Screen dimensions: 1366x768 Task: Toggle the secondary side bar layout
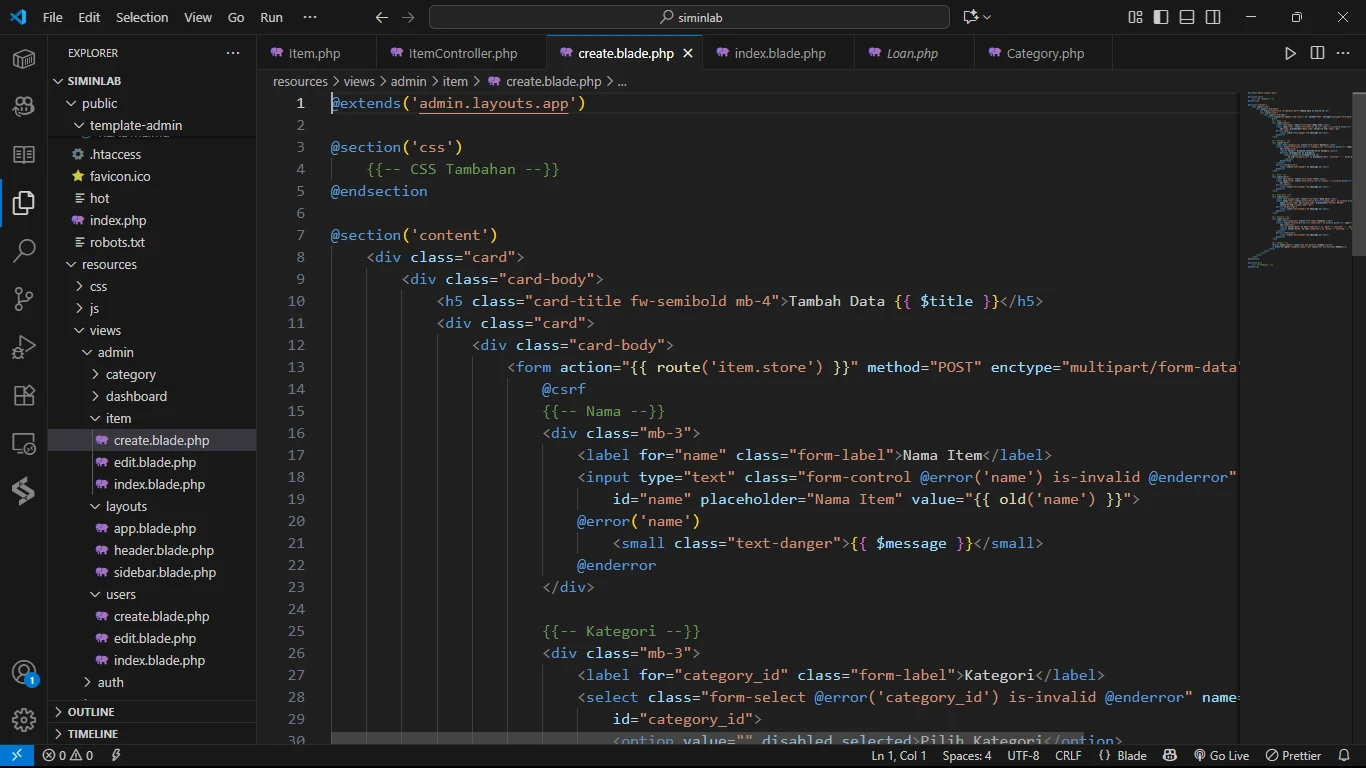click(1213, 17)
